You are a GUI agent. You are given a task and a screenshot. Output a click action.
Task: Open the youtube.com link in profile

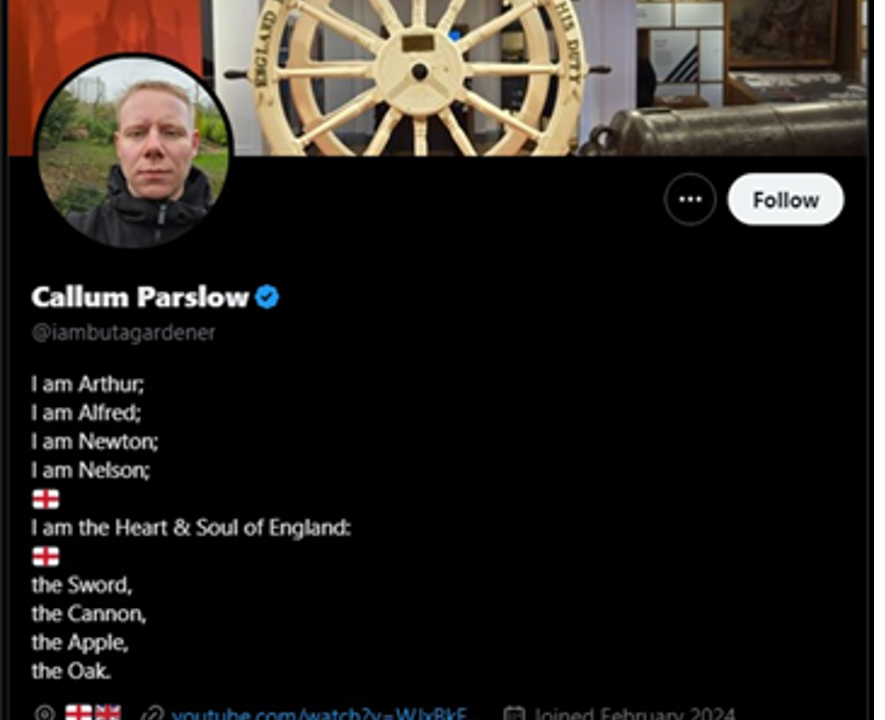319,713
